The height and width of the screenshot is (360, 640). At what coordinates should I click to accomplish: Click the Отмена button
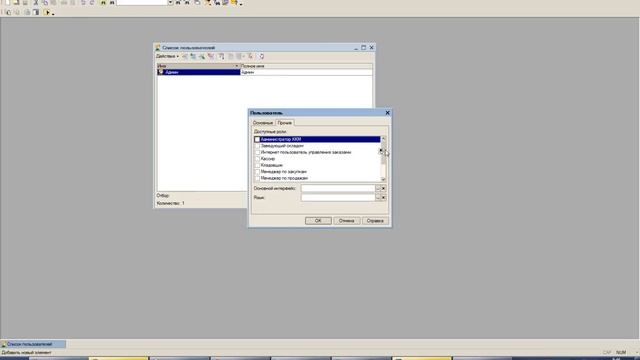click(x=347, y=220)
